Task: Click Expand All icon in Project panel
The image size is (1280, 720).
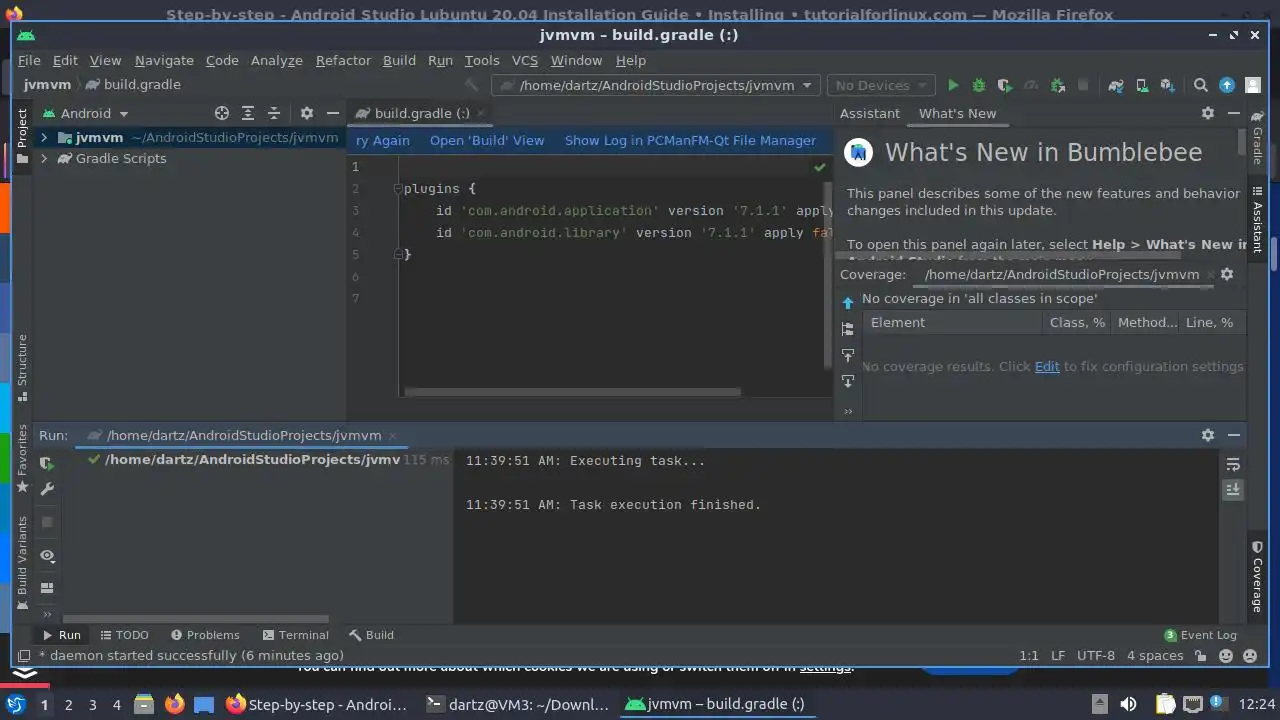Action: coord(248,114)
